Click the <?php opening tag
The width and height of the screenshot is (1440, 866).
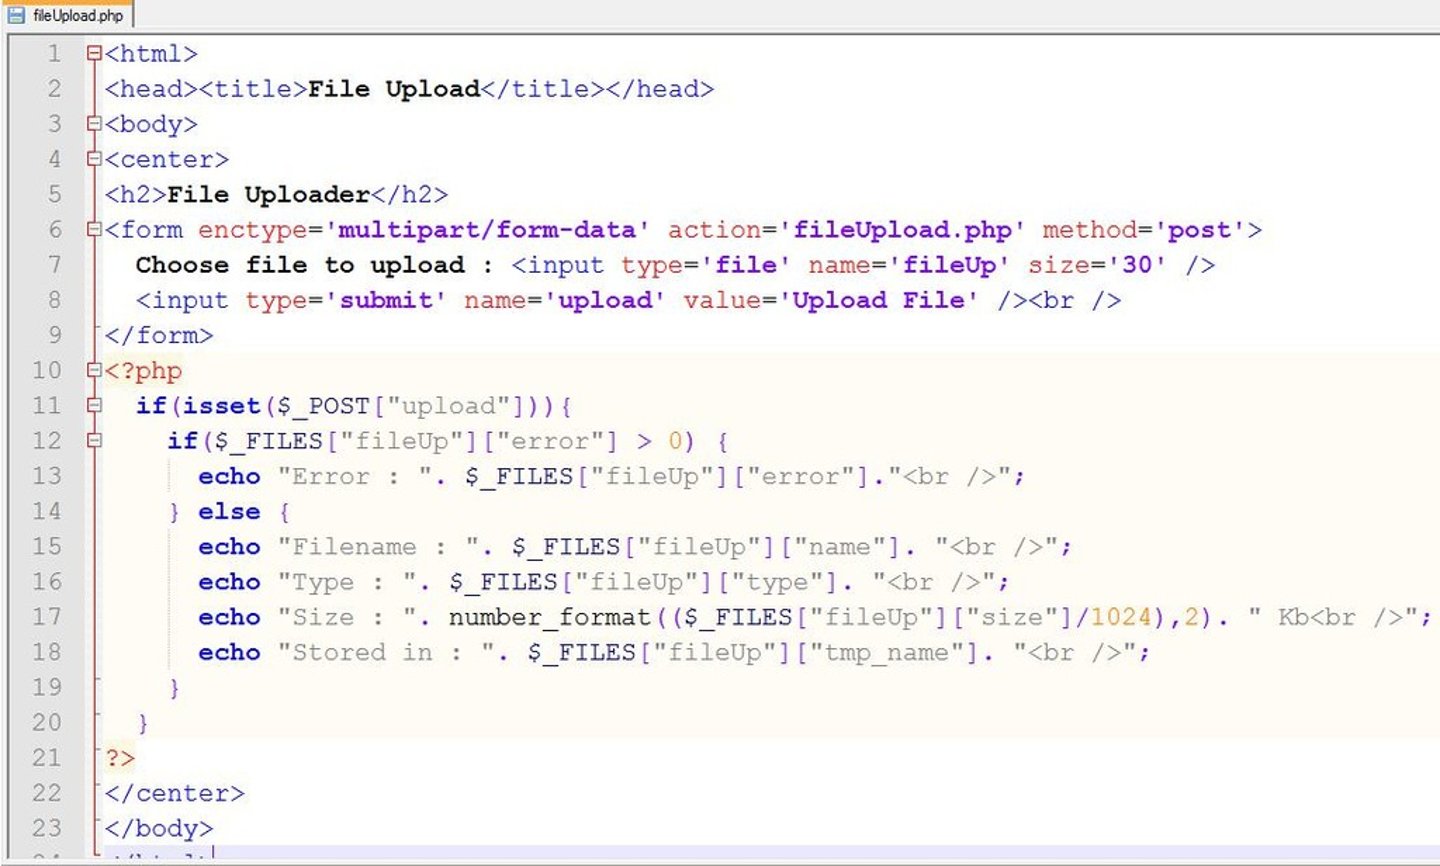[x=144, y=371]
